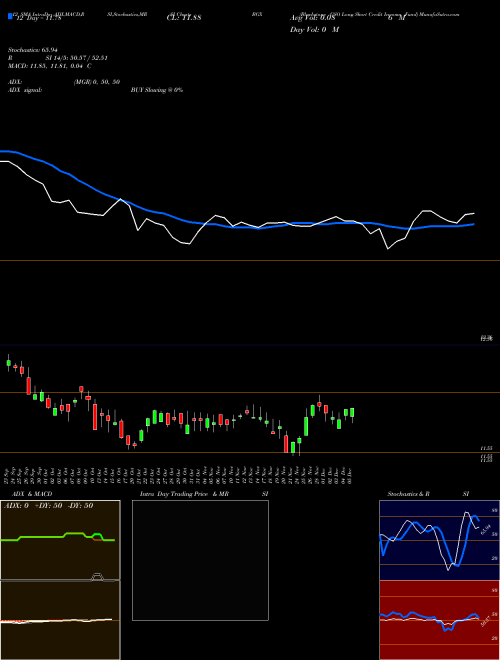Click the 63.94 label on the Stochastics line

[486, 529]
